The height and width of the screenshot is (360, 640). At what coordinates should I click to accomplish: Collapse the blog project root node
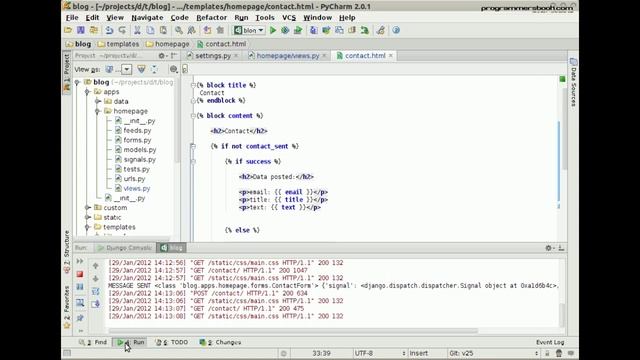tap(77, 82)
